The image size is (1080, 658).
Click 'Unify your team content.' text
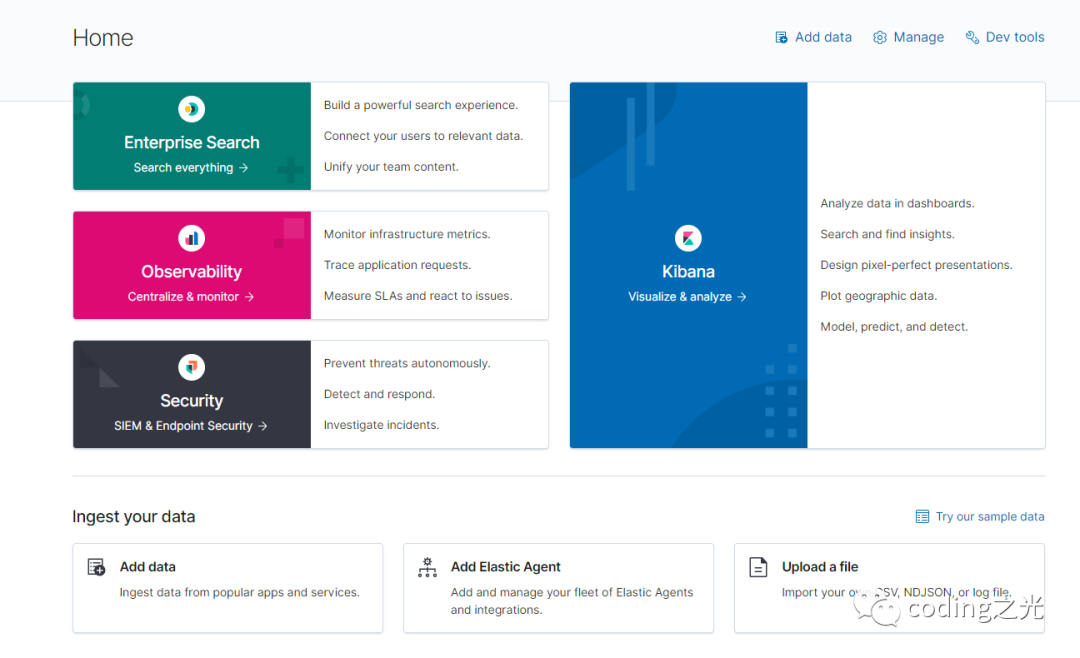pos(391,167)
